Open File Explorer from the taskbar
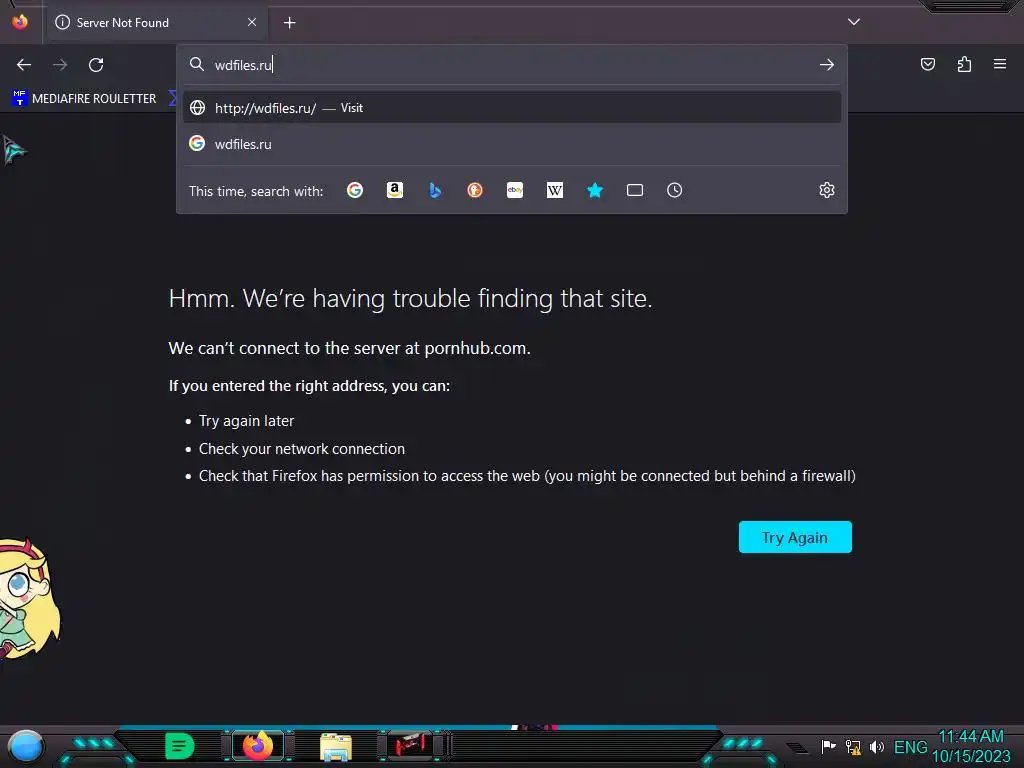This screenshot has width=1024, height=768. [x=336, y=747]
